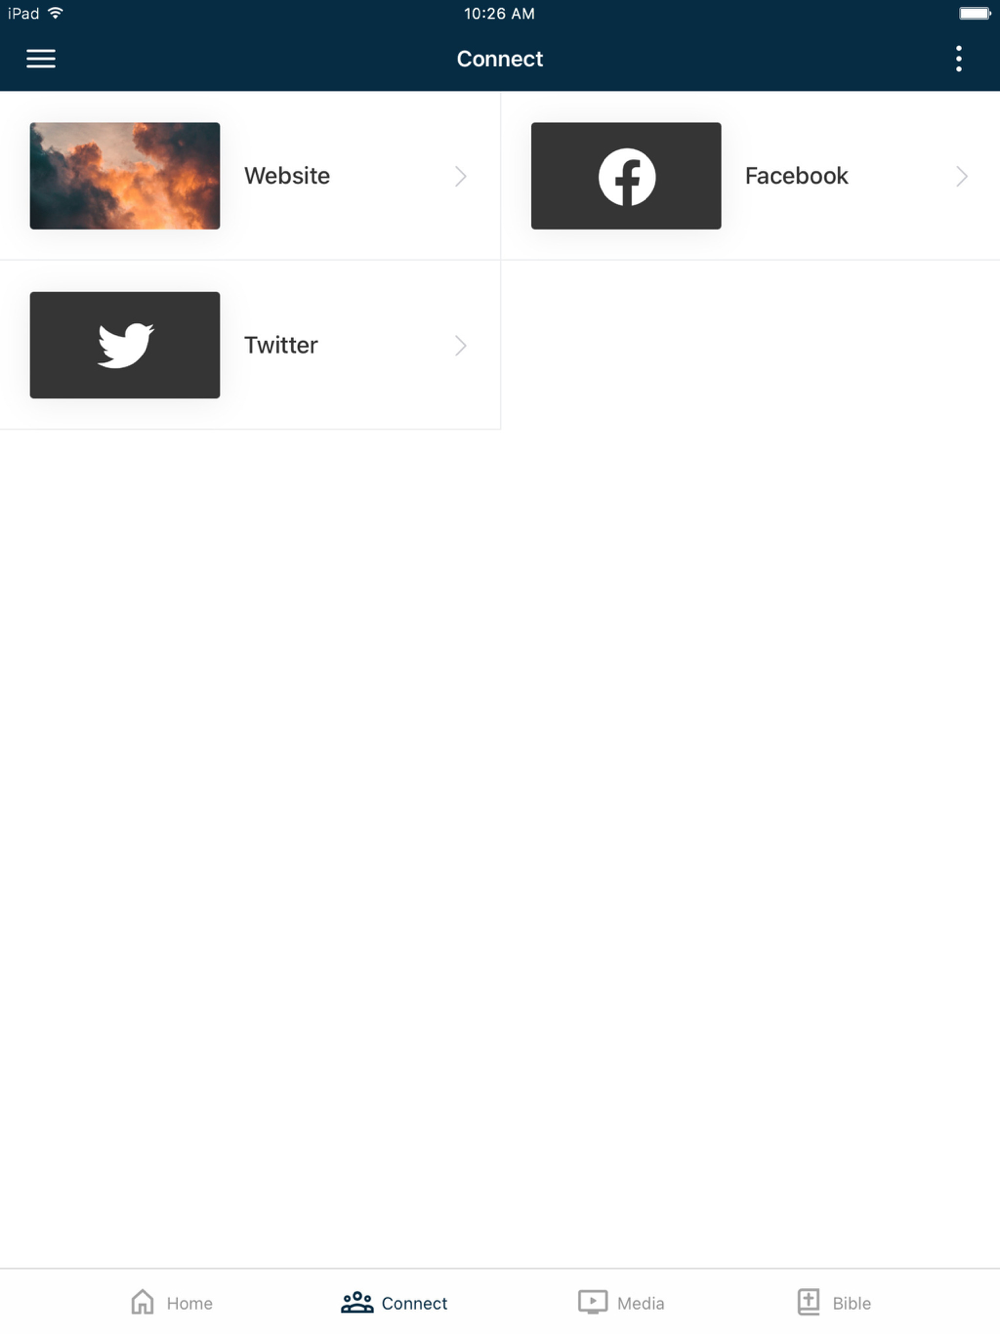Switch to the Media tab
1000x1334 pixels.
point(621,1302)
